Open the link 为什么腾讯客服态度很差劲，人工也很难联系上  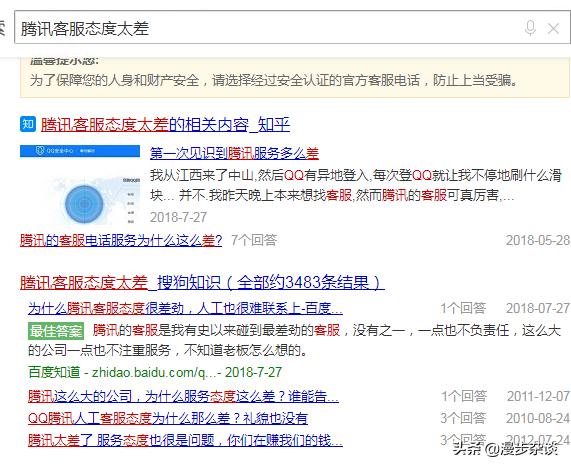tap(185, 308)
